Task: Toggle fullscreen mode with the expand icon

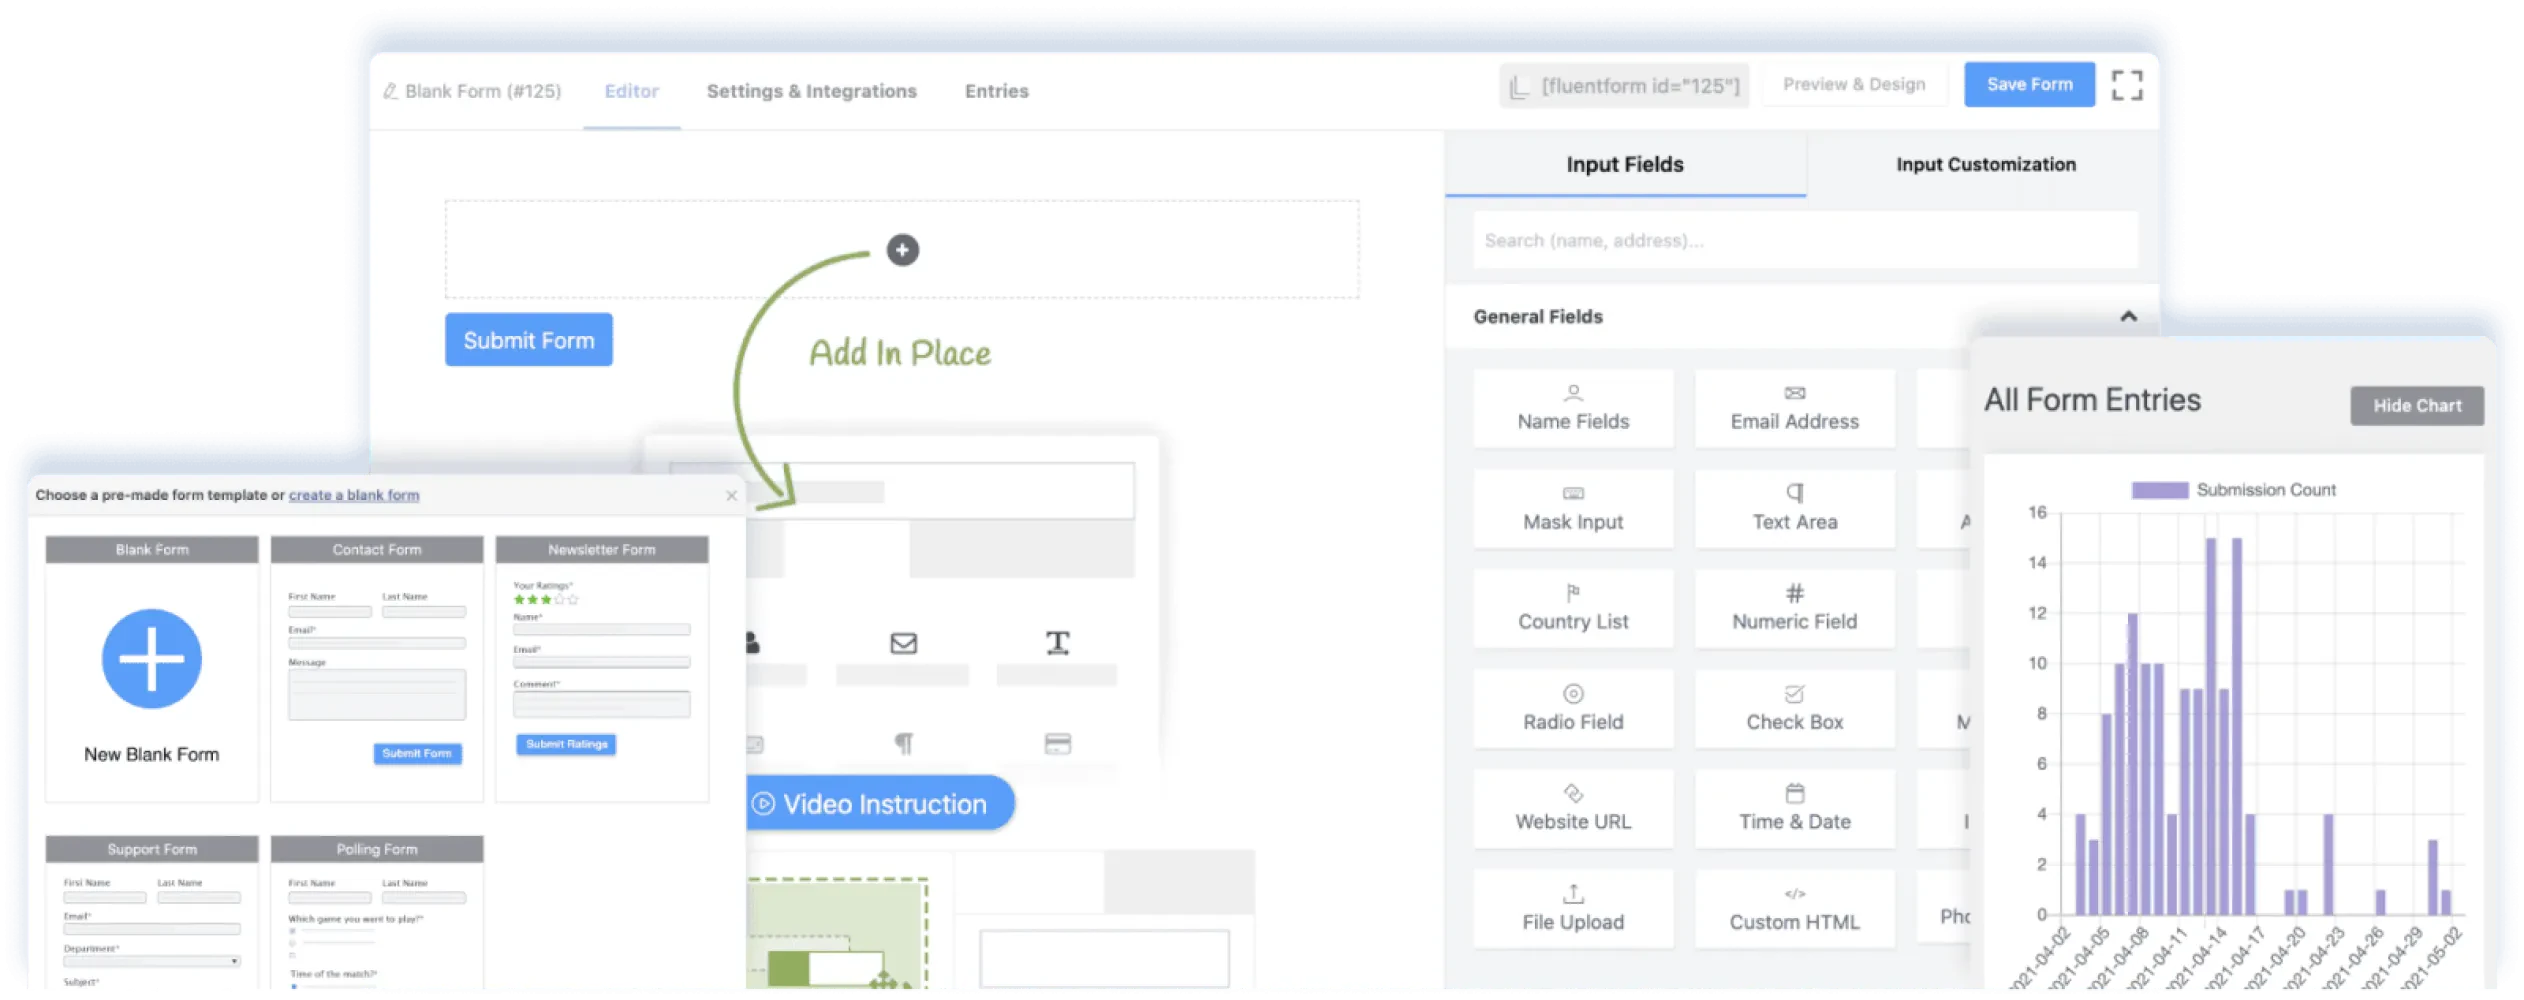Action: tap(2126, 85)
